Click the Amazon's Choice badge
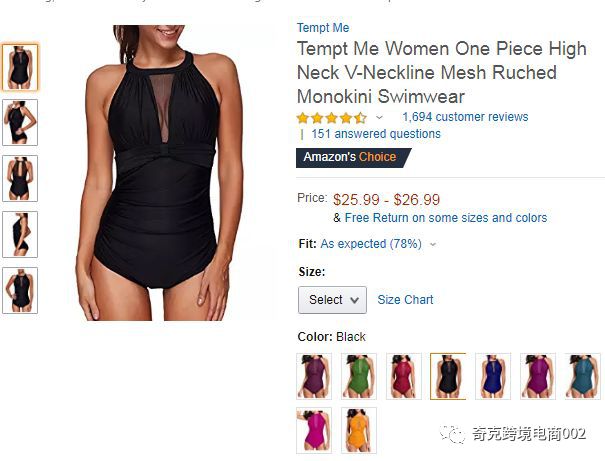605x461 pixels. 353,158
